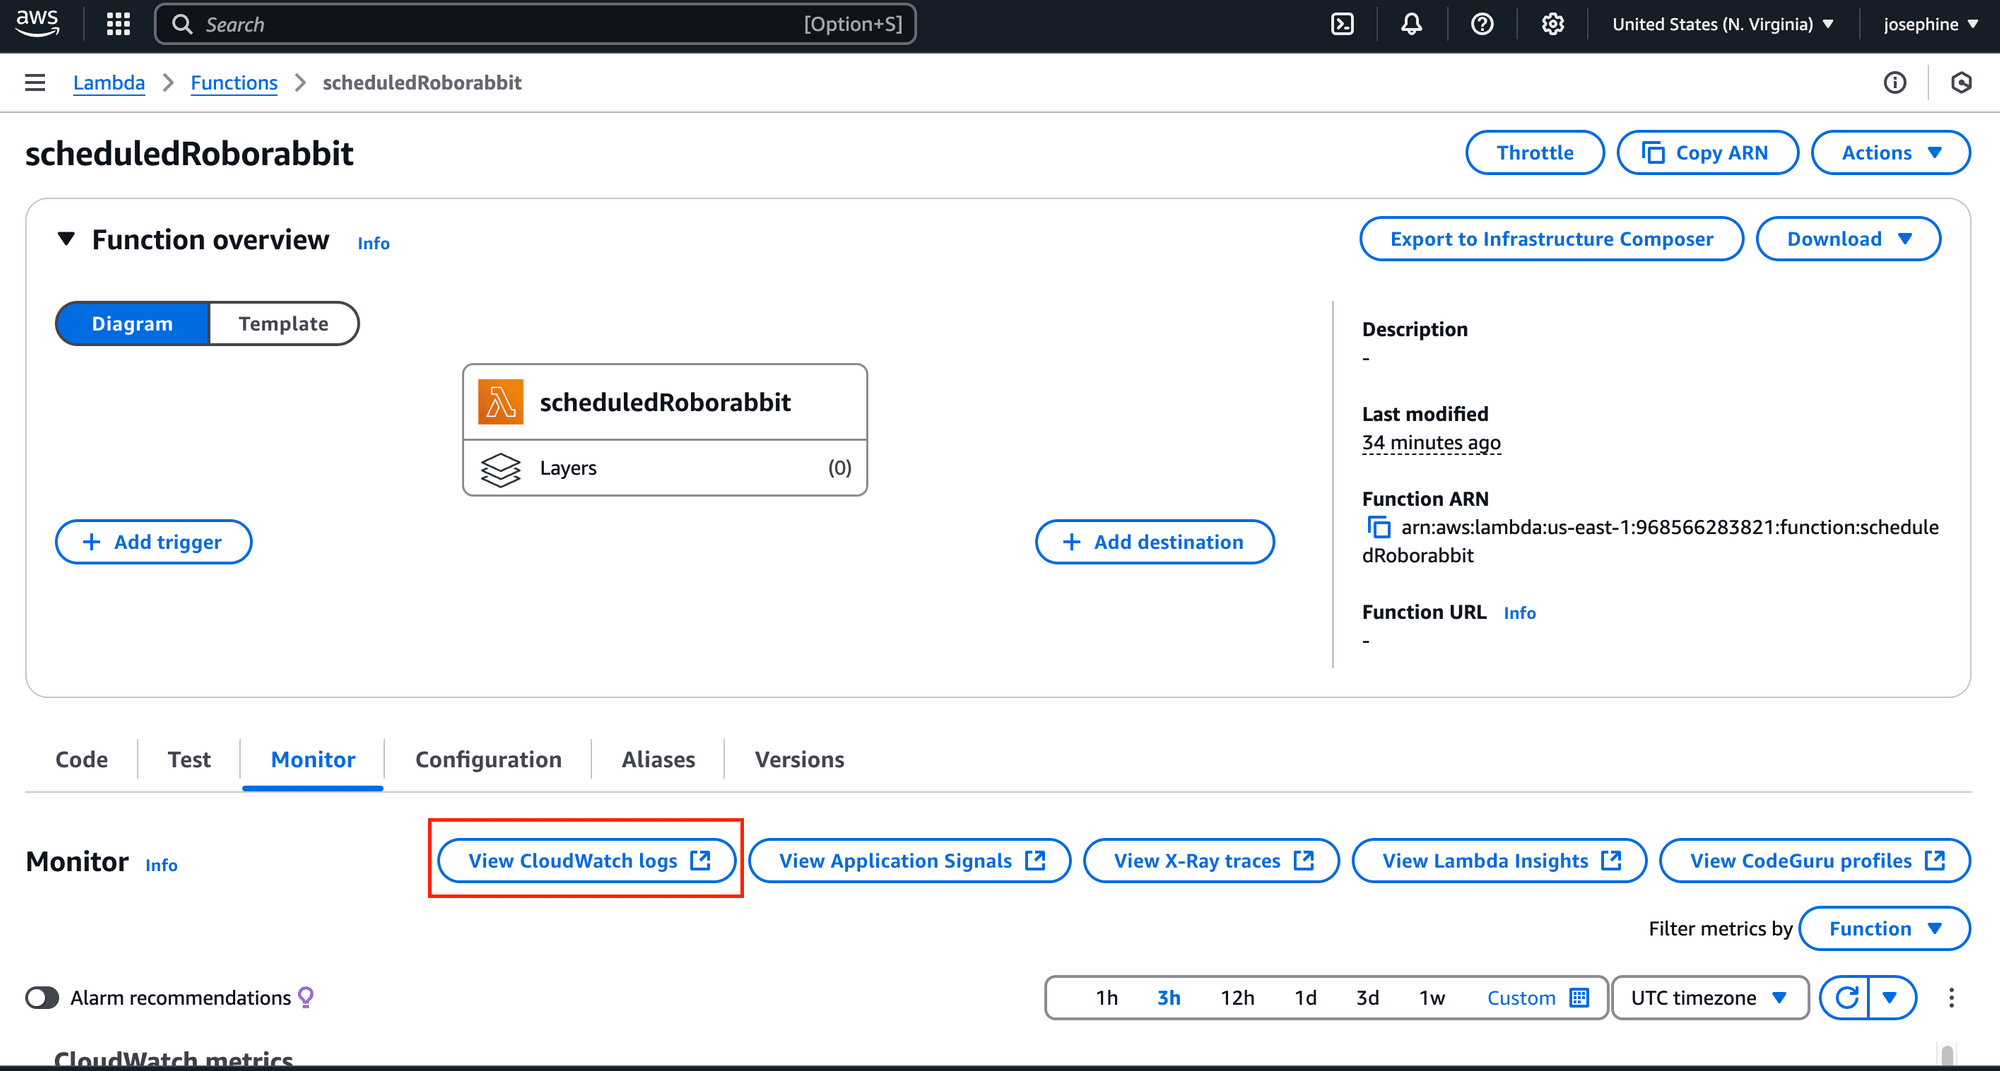Focus the top Search input field
Screen dimensions: 2000x1071
(535, 24)
